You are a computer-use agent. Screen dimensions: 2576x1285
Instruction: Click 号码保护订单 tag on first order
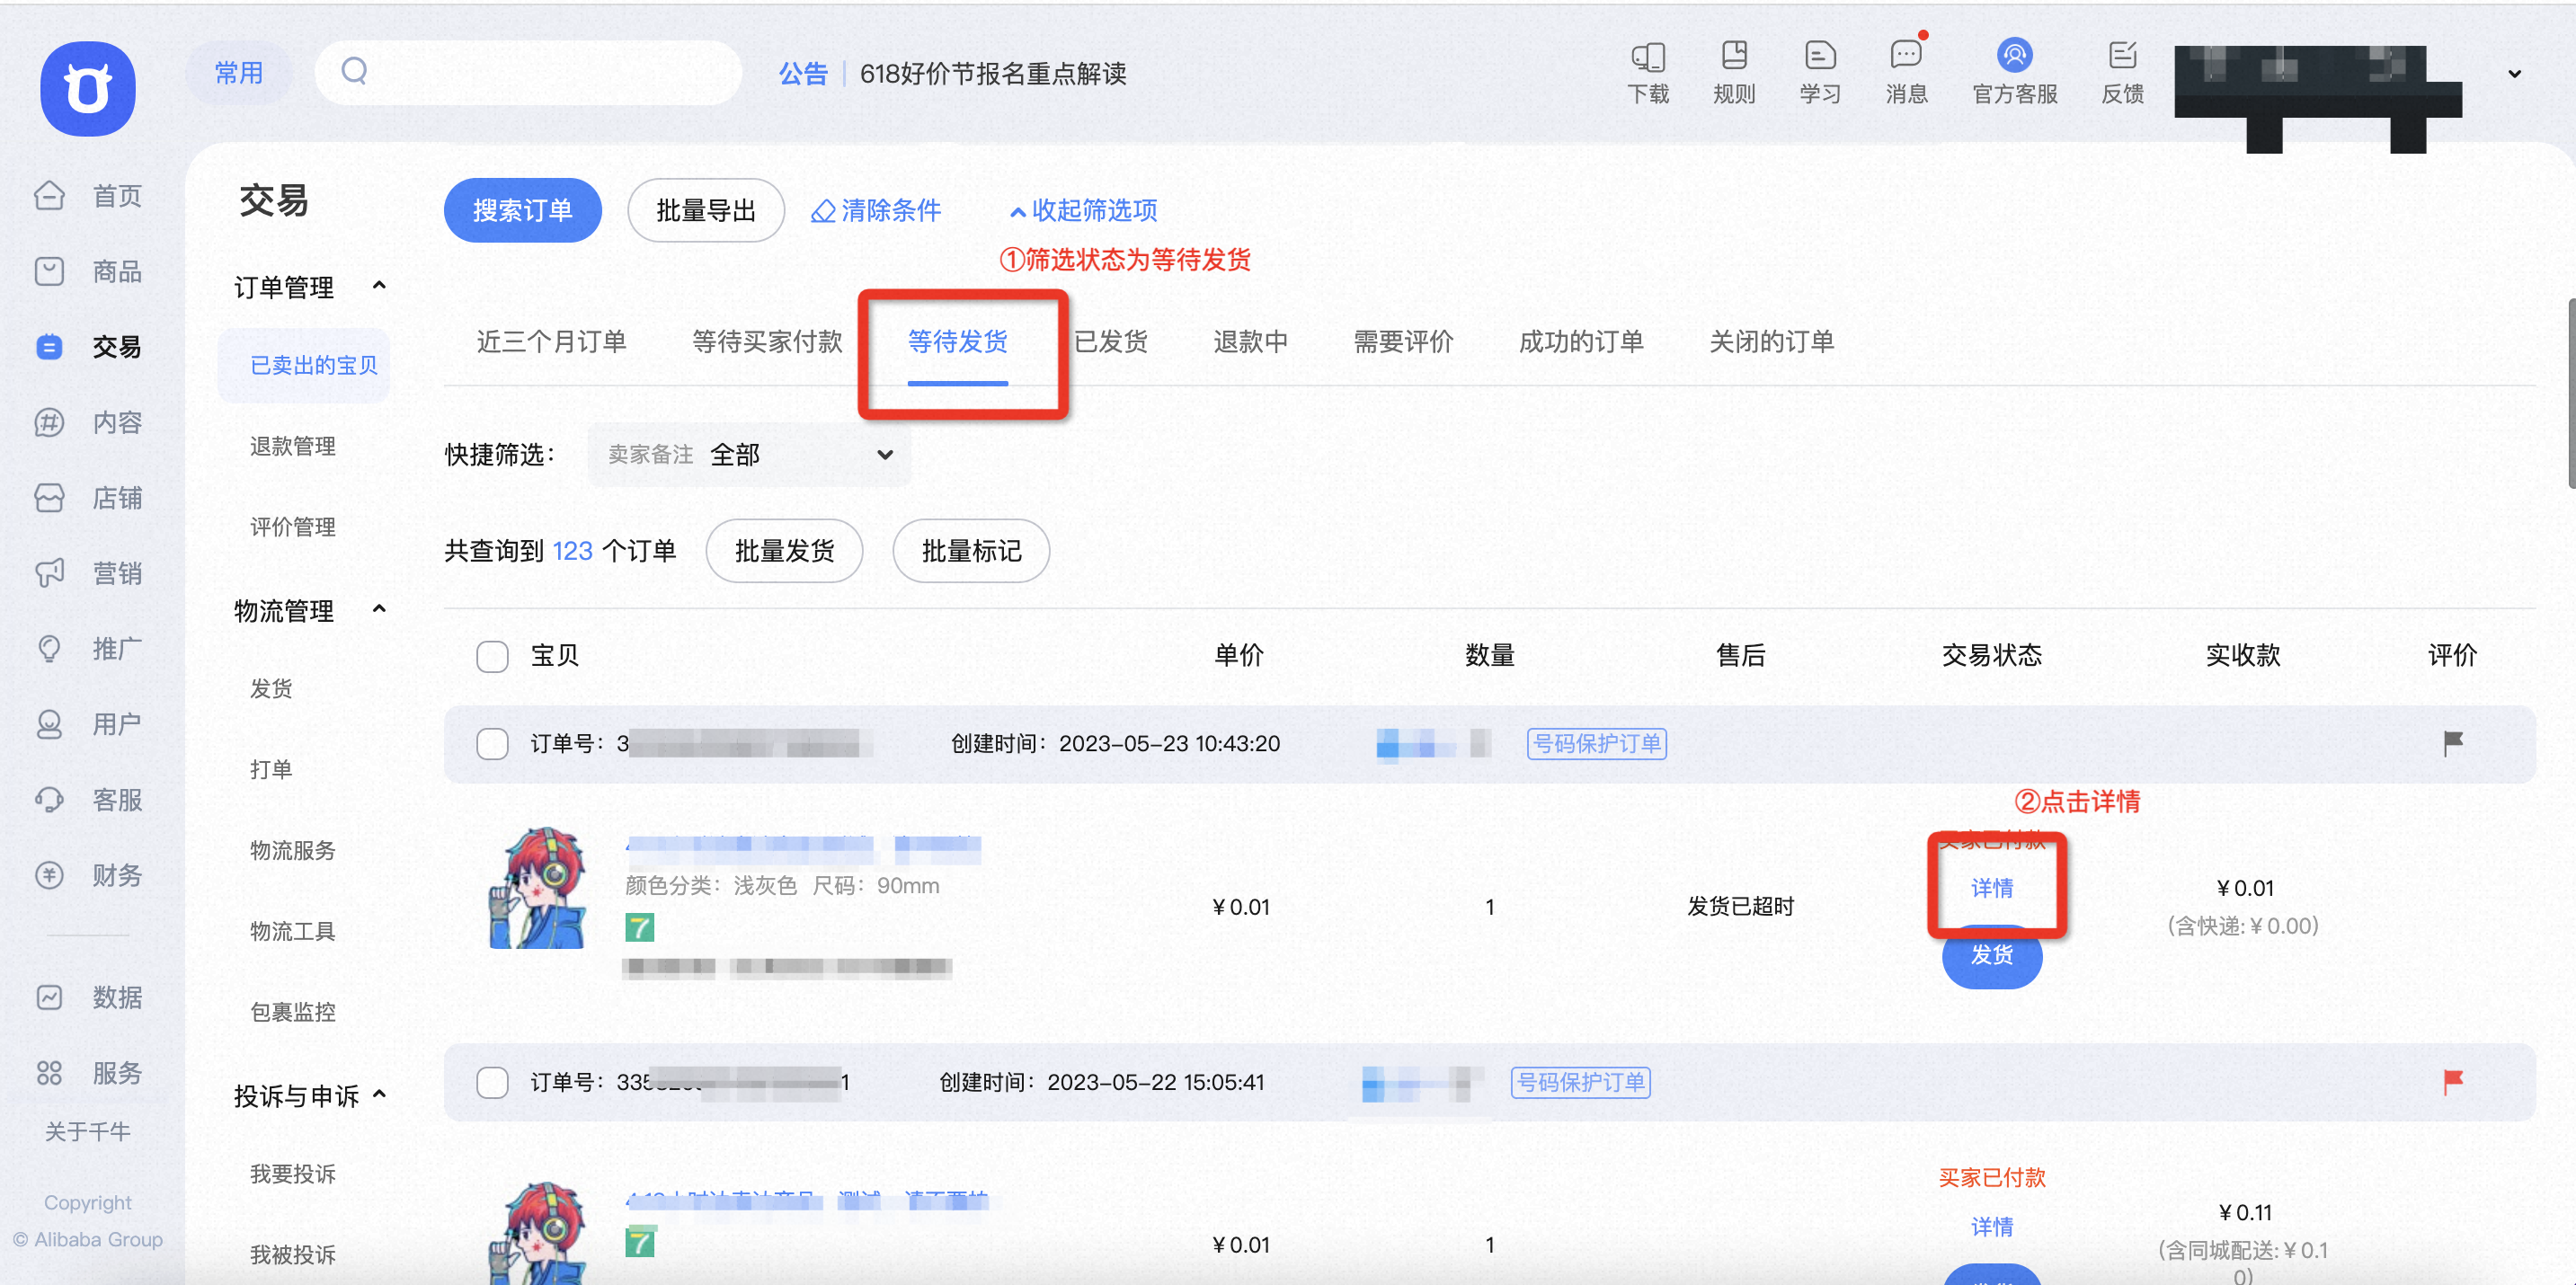(x=1597, y=743)
